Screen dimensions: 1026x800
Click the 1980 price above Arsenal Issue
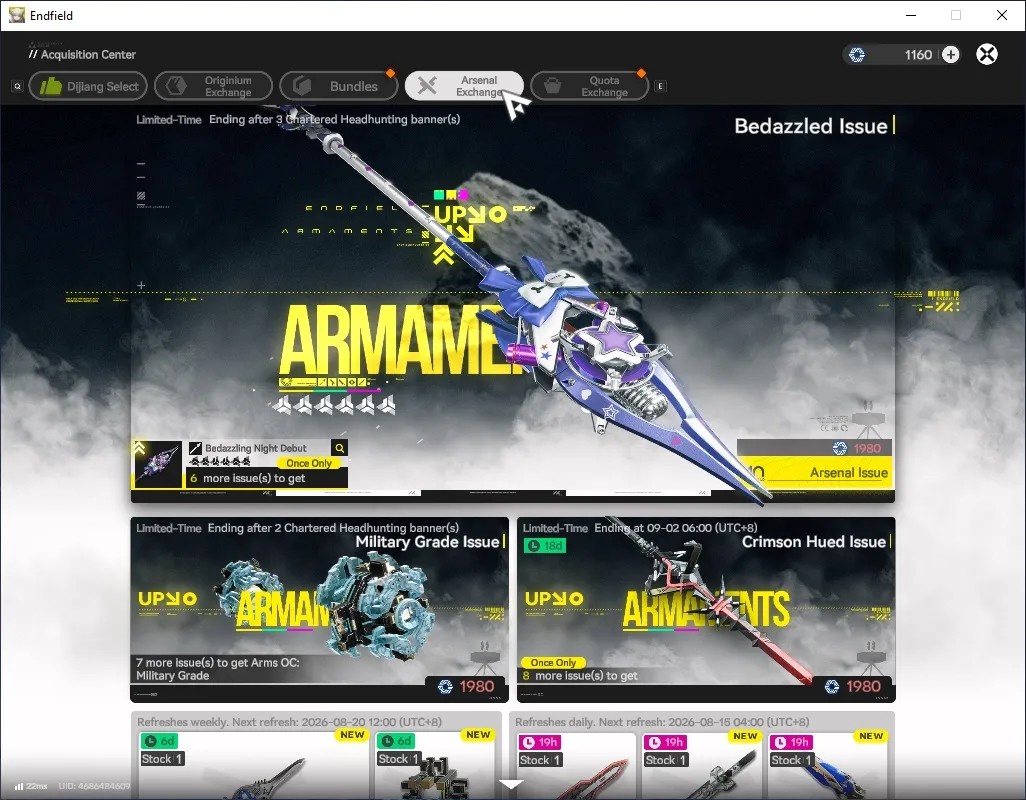click(866, 448)
